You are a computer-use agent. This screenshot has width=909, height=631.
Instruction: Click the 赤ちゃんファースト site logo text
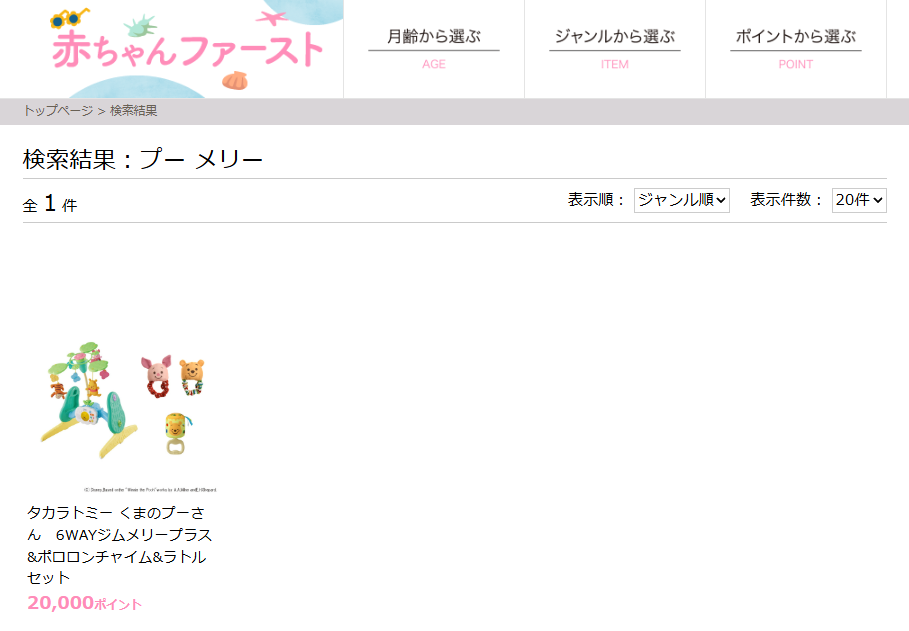pyautogui.click(x=188, y=50)
